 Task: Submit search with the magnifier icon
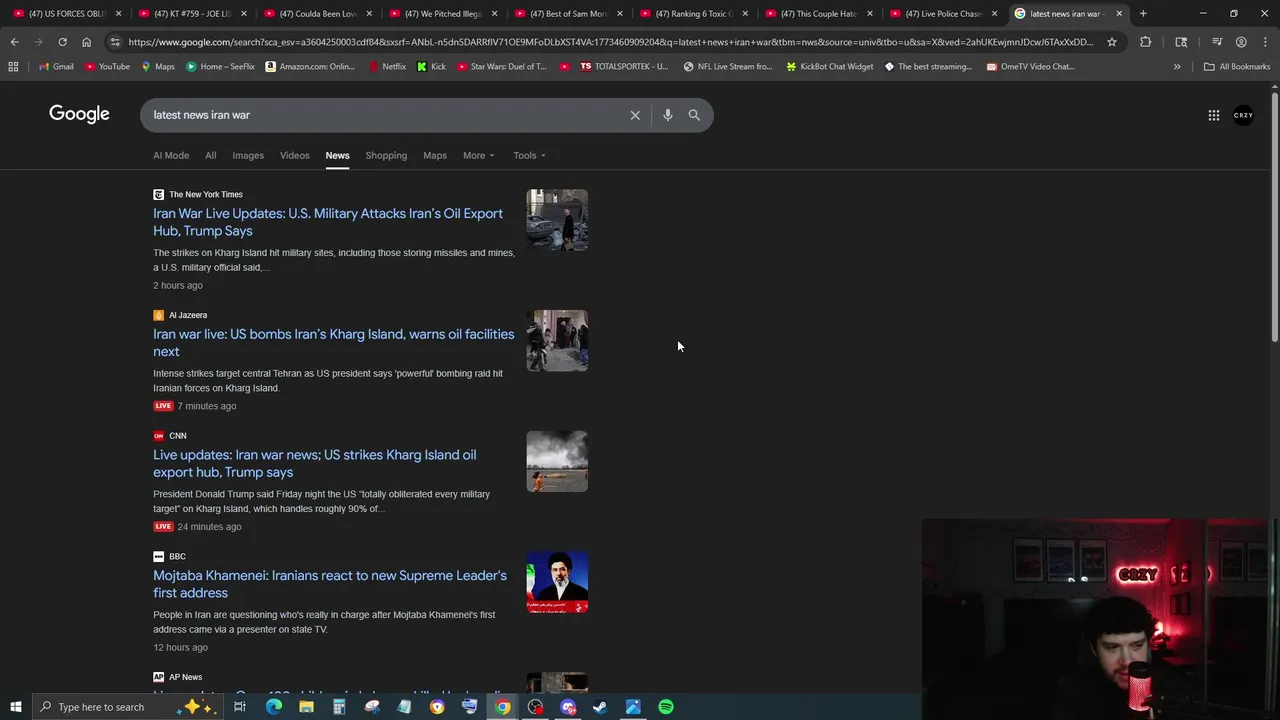click(x=694, y=115)
